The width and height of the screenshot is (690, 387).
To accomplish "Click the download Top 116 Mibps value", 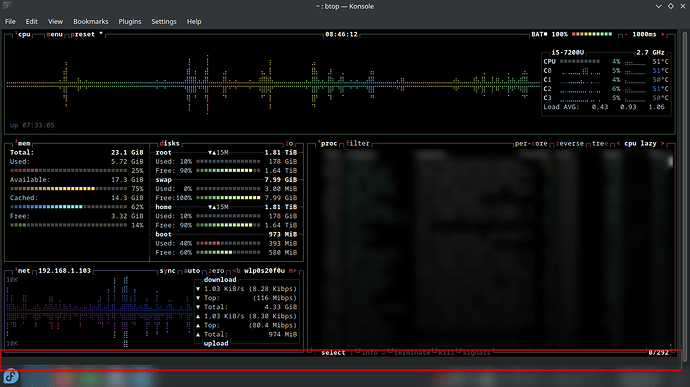I will click(275, 298).
